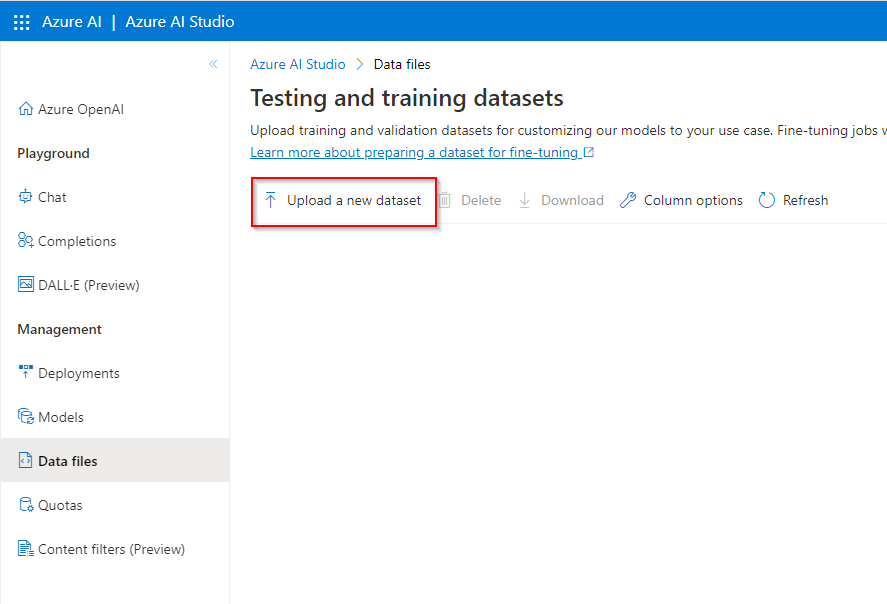Screen dimensions: 887x604
Task: Open the Chat playground
Action: click(52, 197)
